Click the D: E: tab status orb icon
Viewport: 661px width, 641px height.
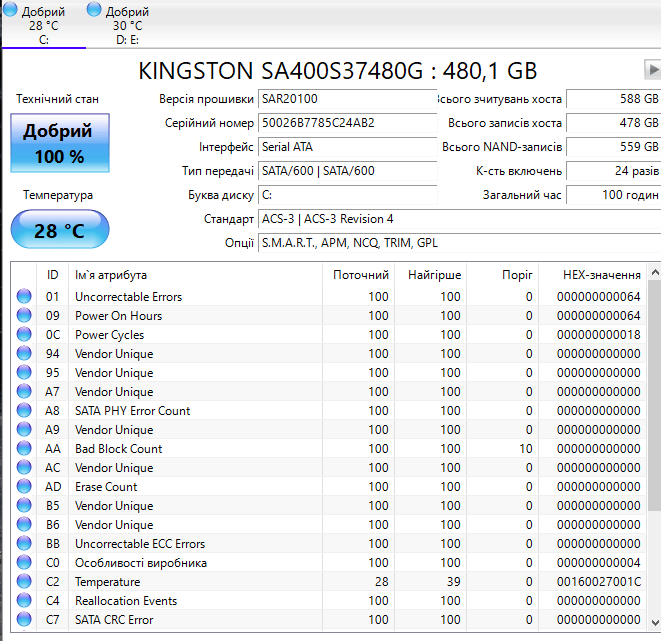[94, 9]
